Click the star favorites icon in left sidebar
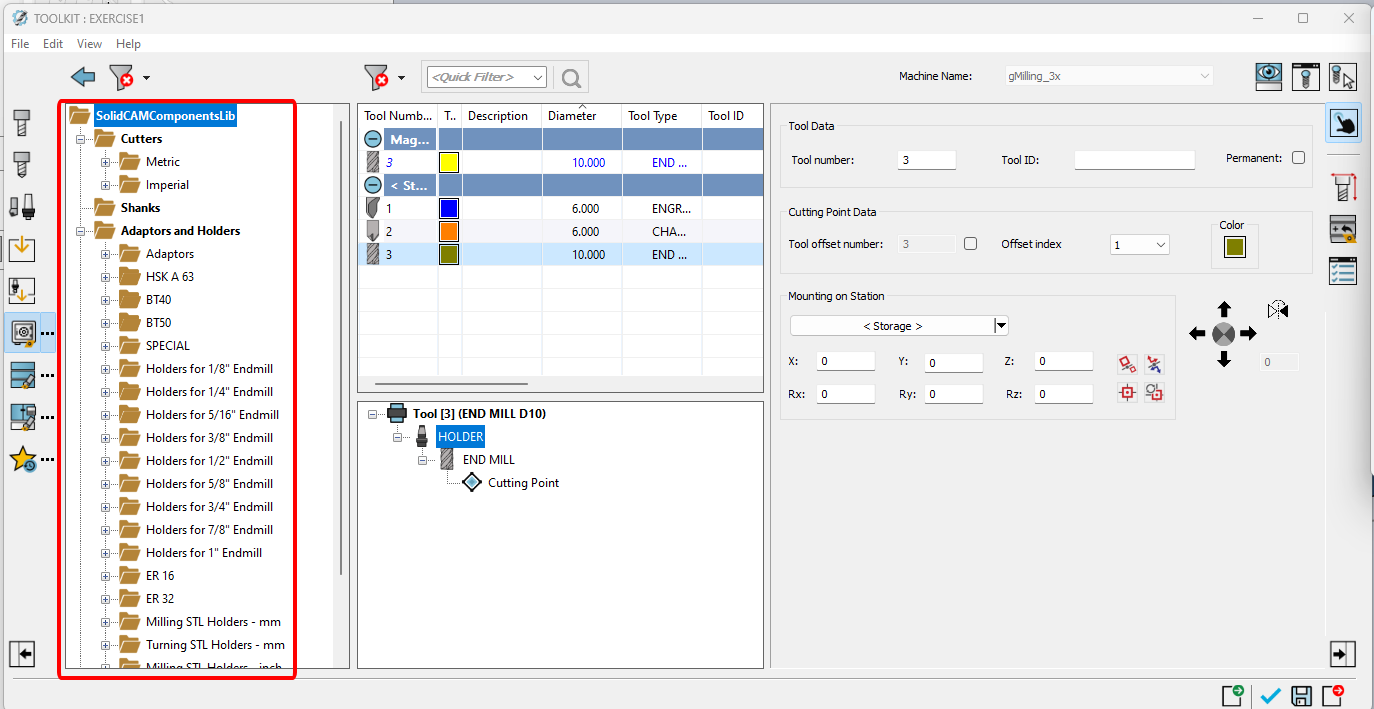1374x709 pixels. [23, 459]
